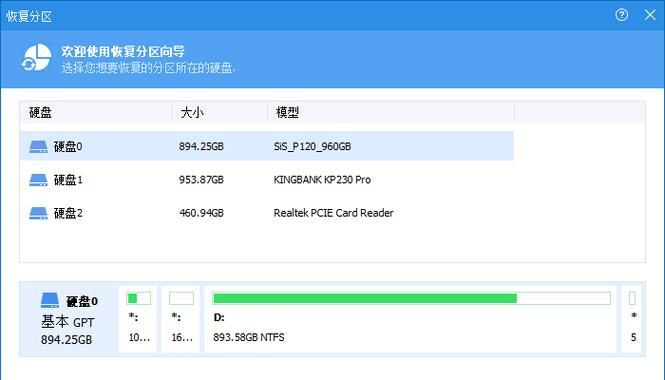Open the help question-mark icon
Viewport: 665px width, 380px height.
click(622, 15)
